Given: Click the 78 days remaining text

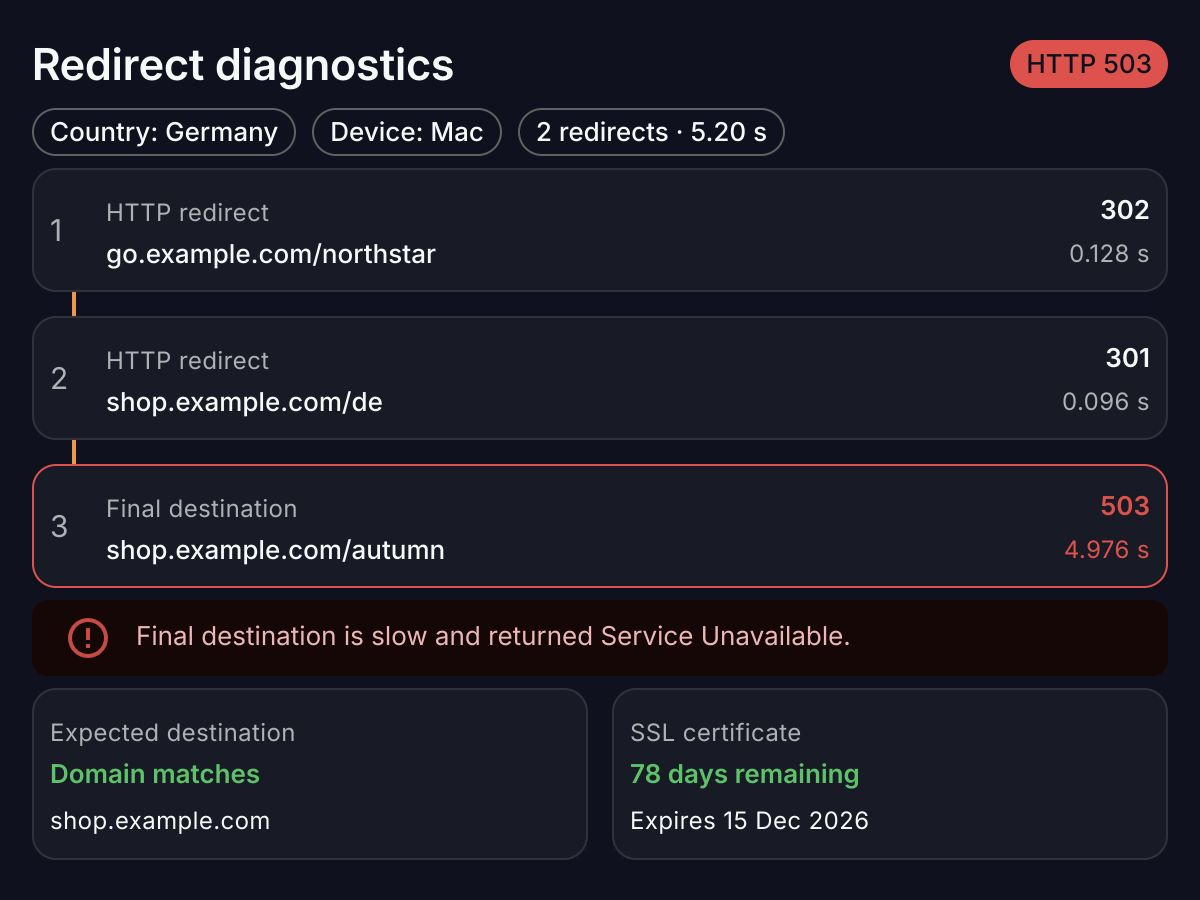Looking at the screenshot, I should pos(745,774).
